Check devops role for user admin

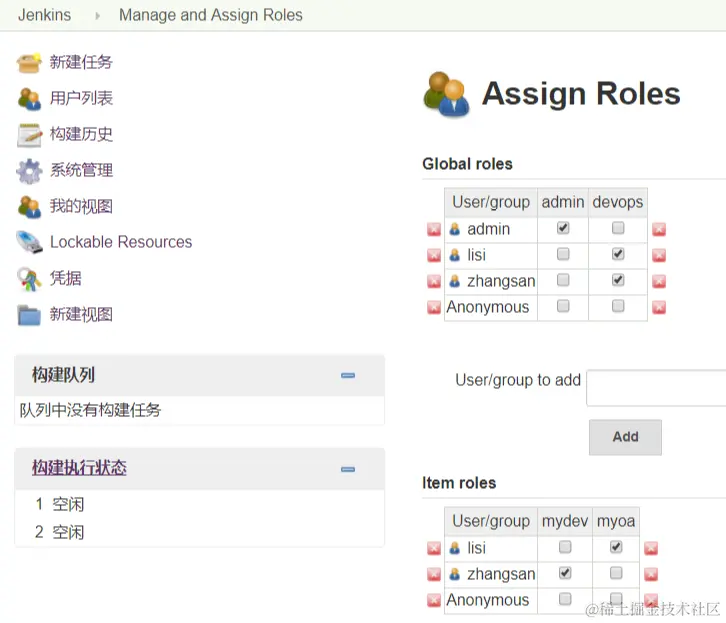[618, 228]
